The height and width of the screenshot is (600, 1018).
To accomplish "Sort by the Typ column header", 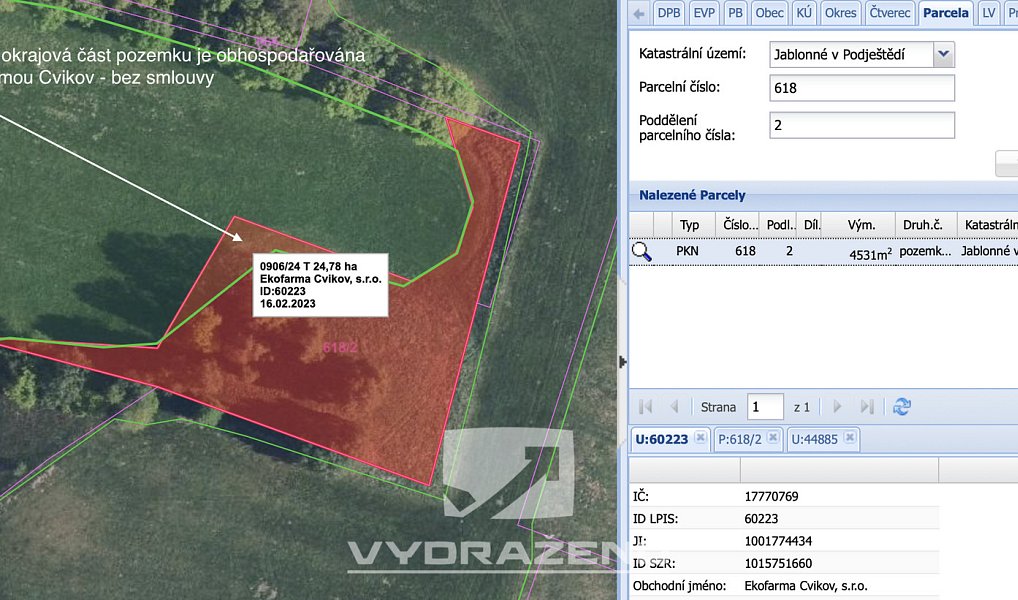I will click(689, 225).
